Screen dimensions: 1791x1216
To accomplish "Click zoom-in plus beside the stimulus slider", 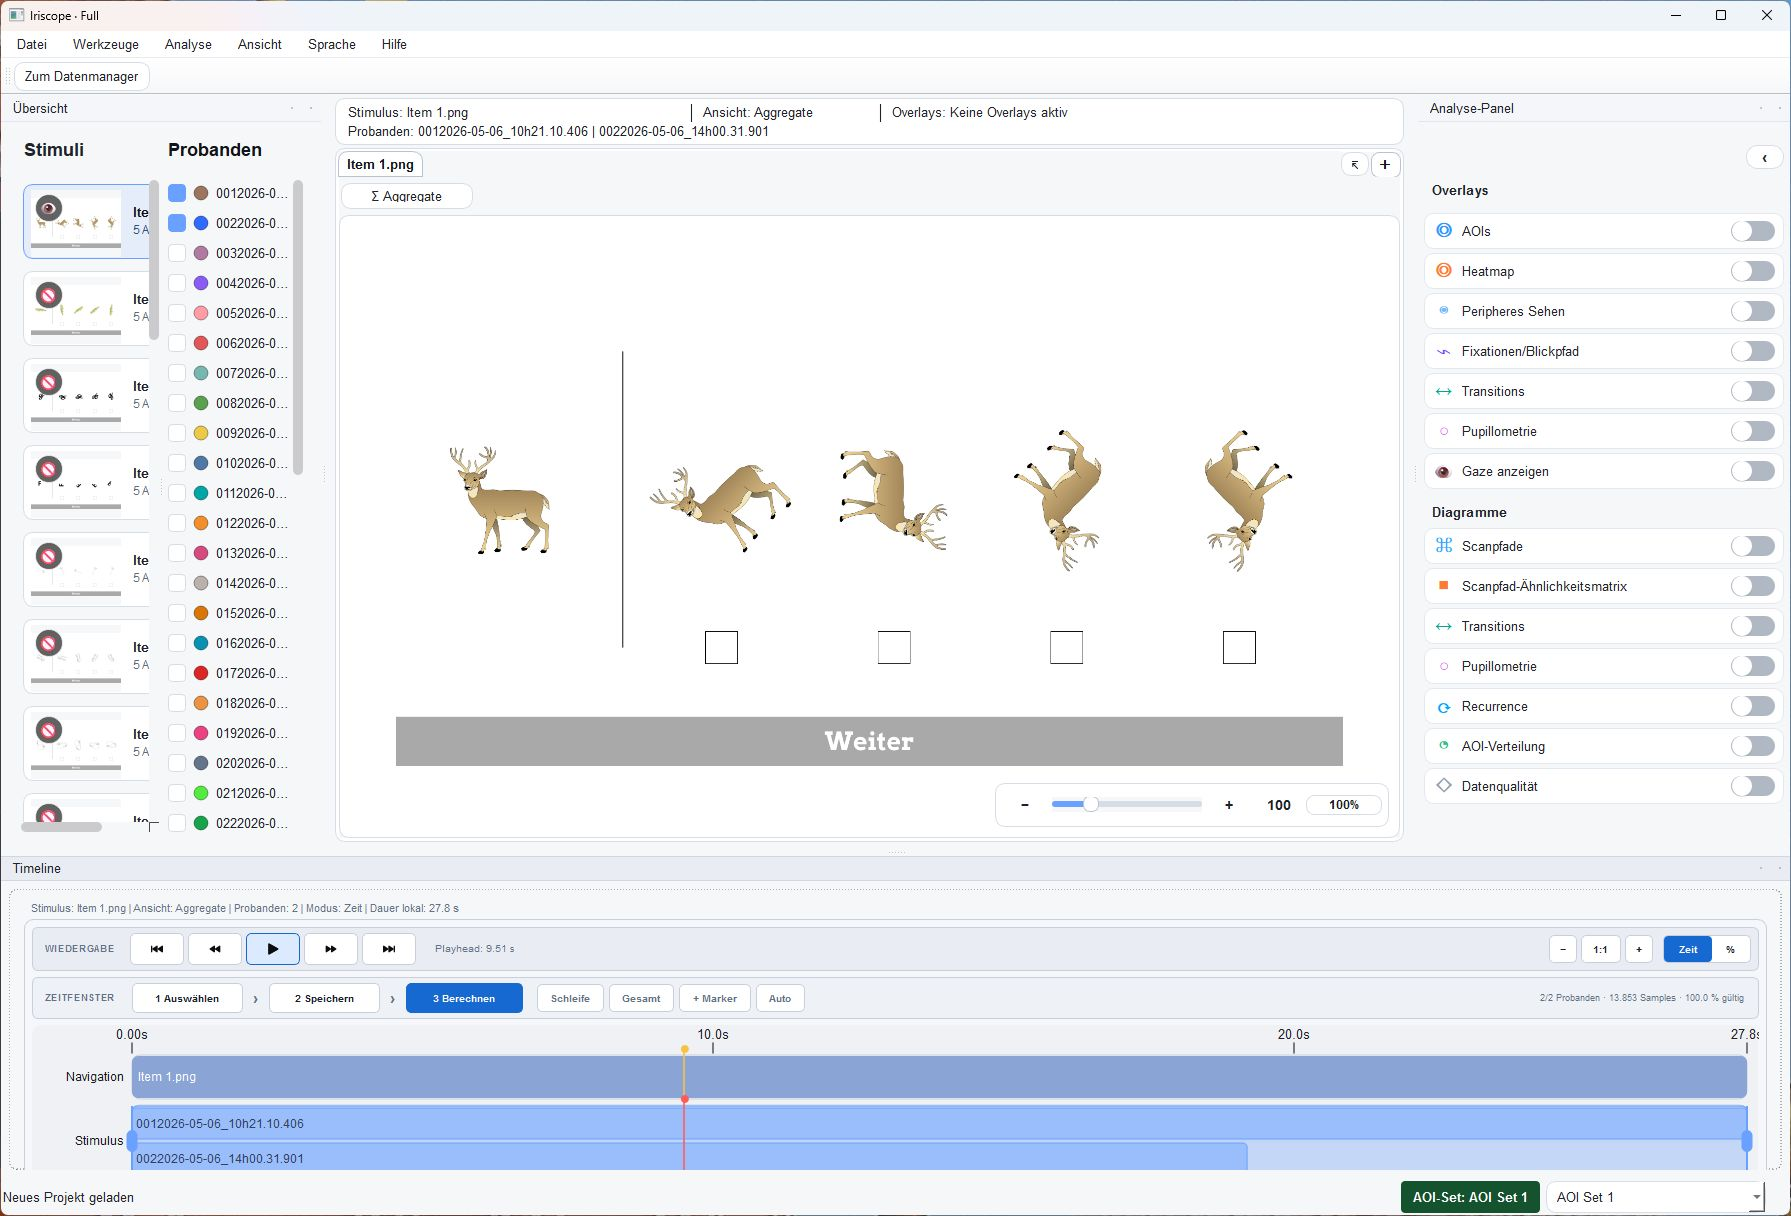I will [x=1229, y=805].
